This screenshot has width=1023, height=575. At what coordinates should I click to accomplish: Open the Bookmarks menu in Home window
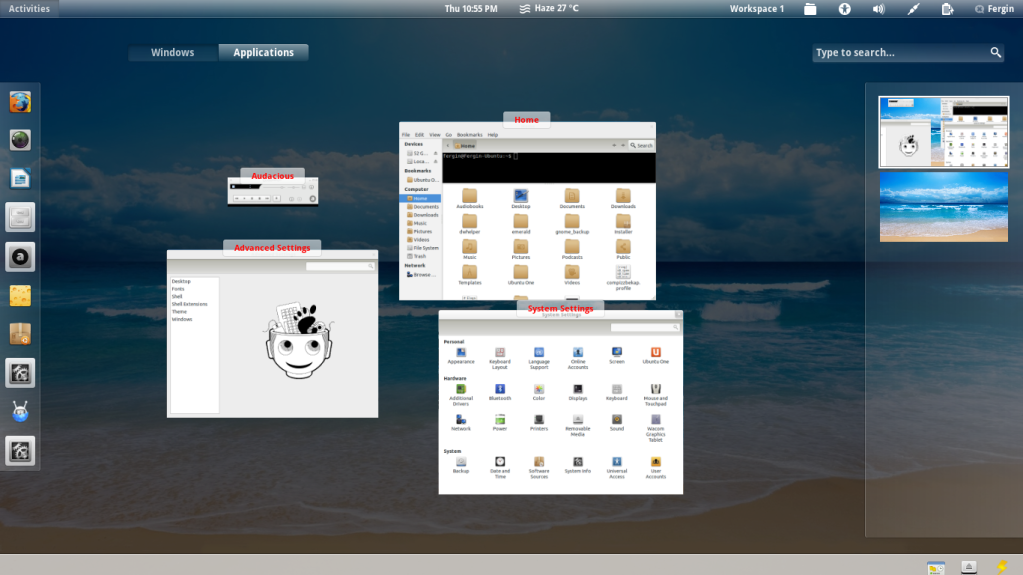pyautogui.click(x=470, y=134)
